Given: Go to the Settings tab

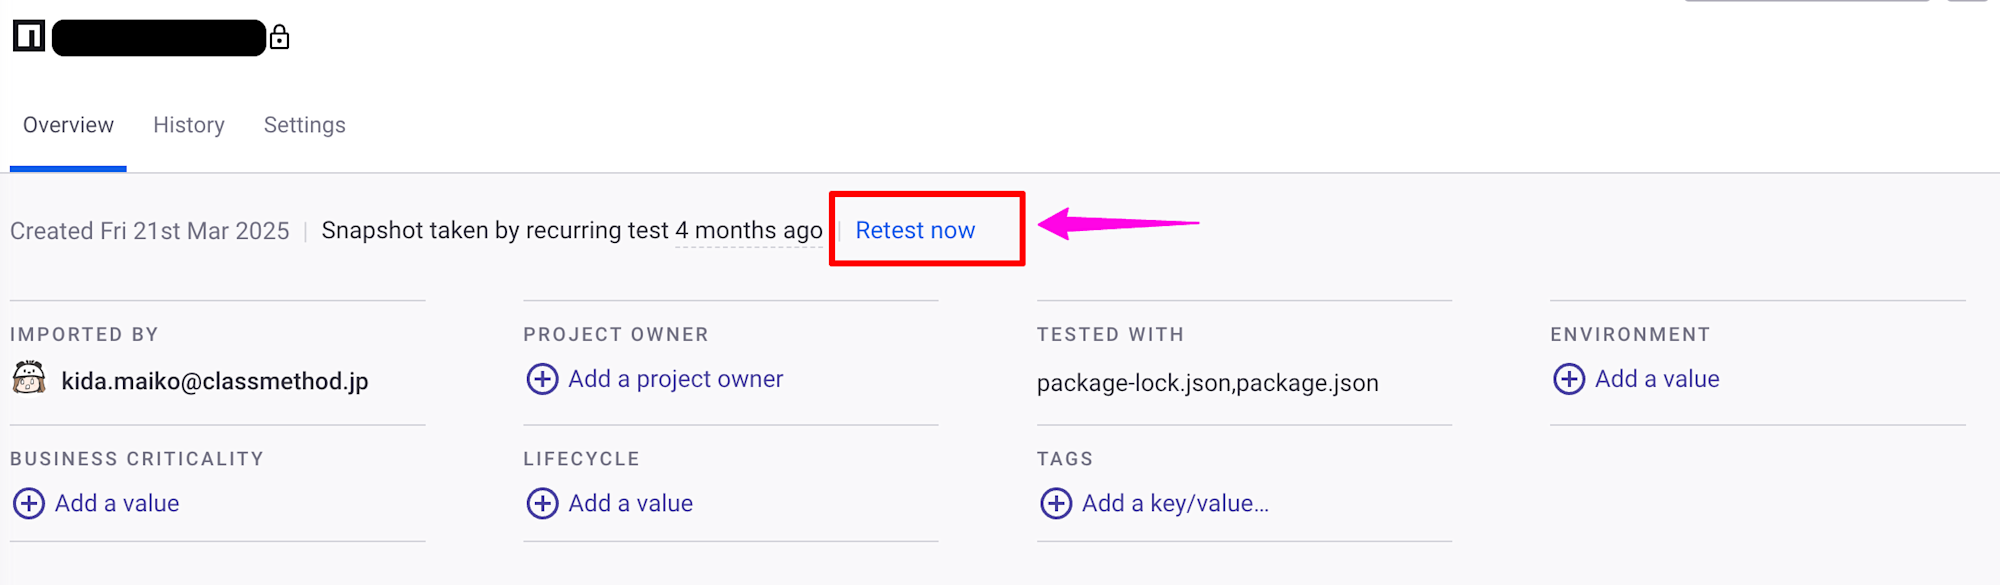Looking at the screenshot, I should [x=304, y=125].
